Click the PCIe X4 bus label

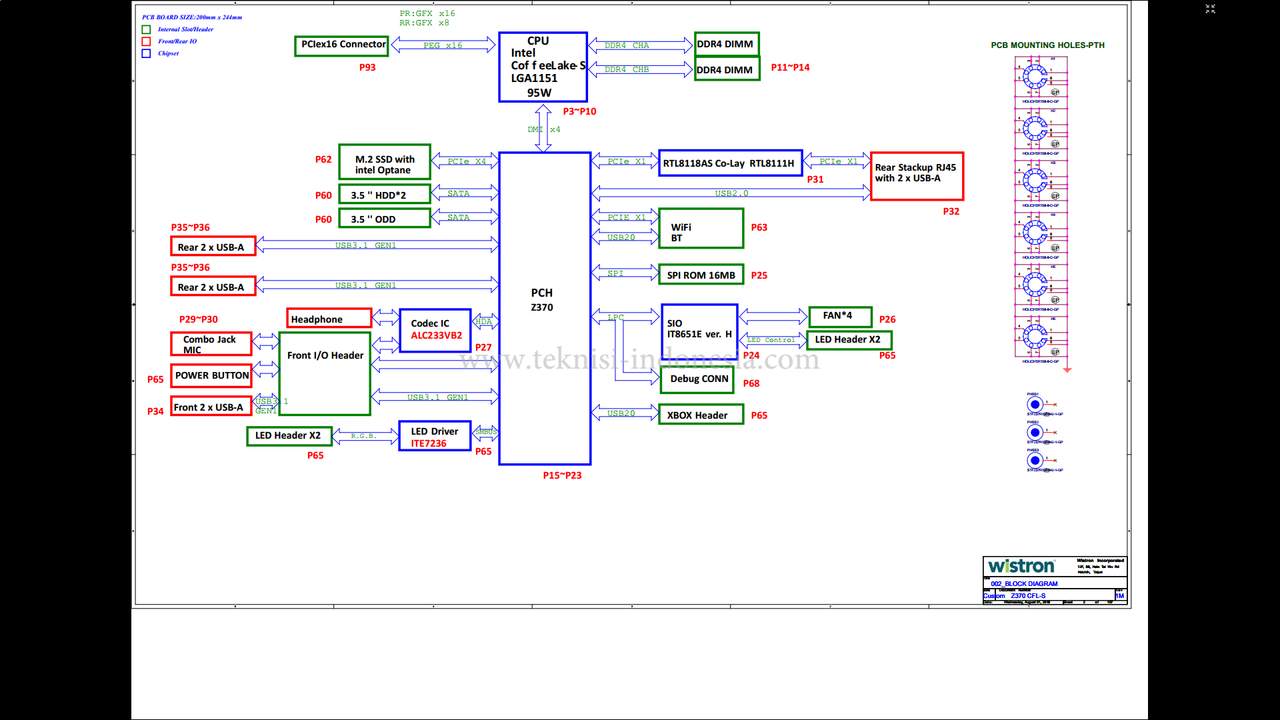[x=467, y=161]
